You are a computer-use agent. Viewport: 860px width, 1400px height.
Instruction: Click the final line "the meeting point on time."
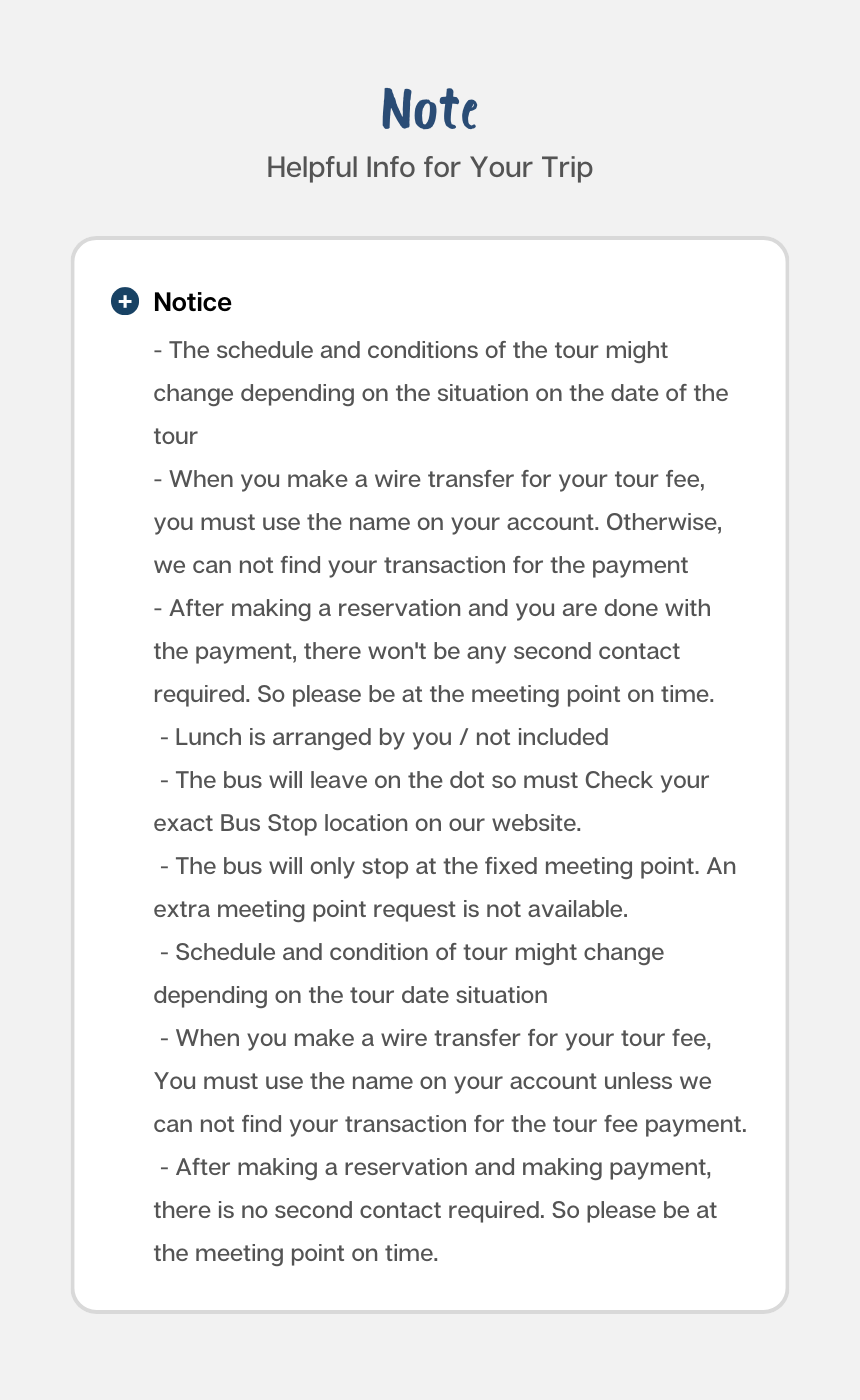coord(296,1253)
